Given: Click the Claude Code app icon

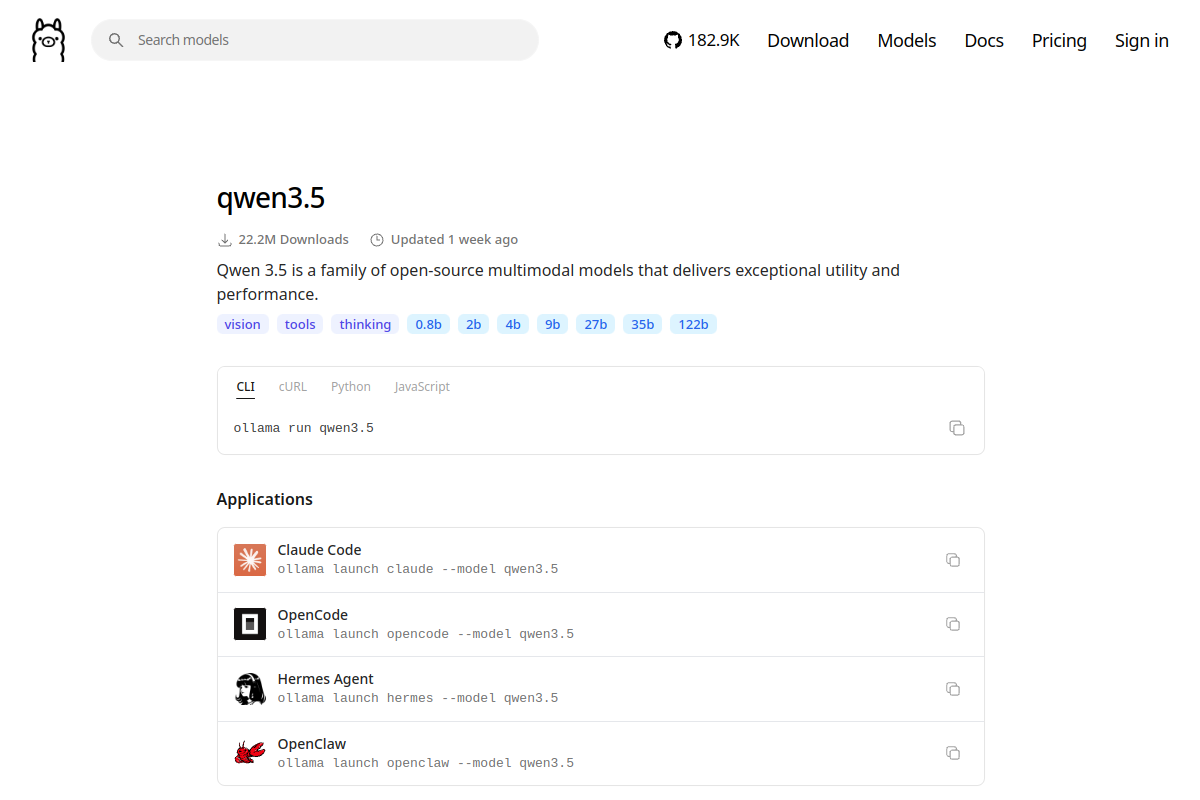Looking at the screenshot, I should [x=250, y=560].
